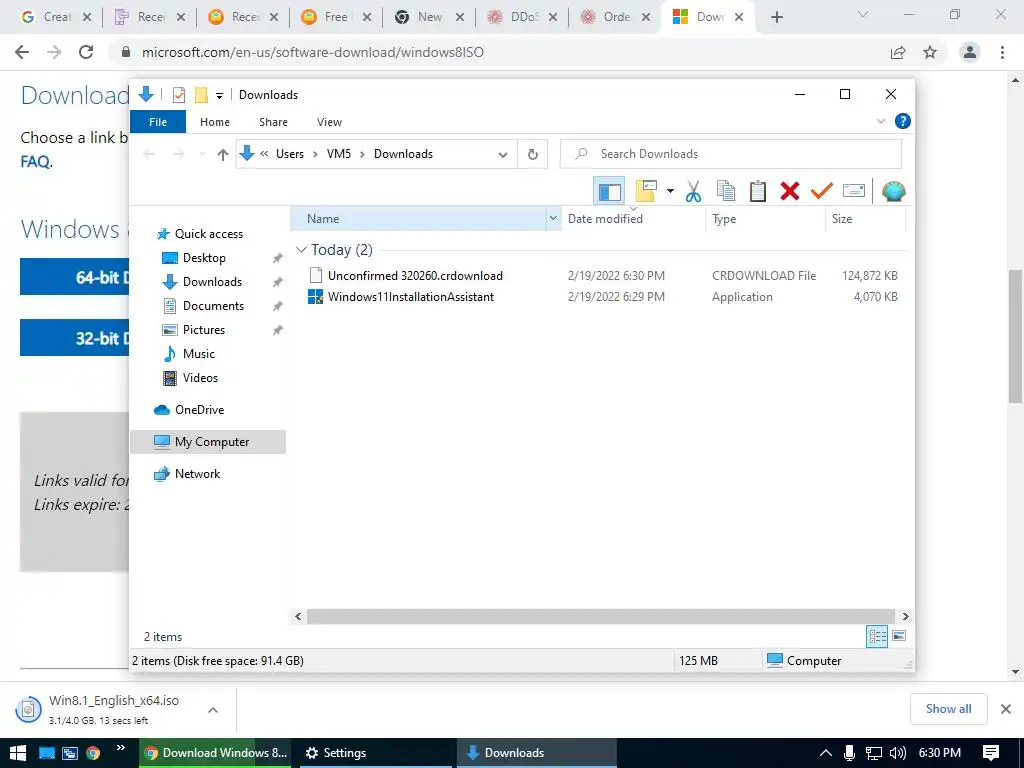Viewport: 1024px width, 768px height.
Task: Expand the Explorer ribbon chevron
Action: [x=880, y=121]
